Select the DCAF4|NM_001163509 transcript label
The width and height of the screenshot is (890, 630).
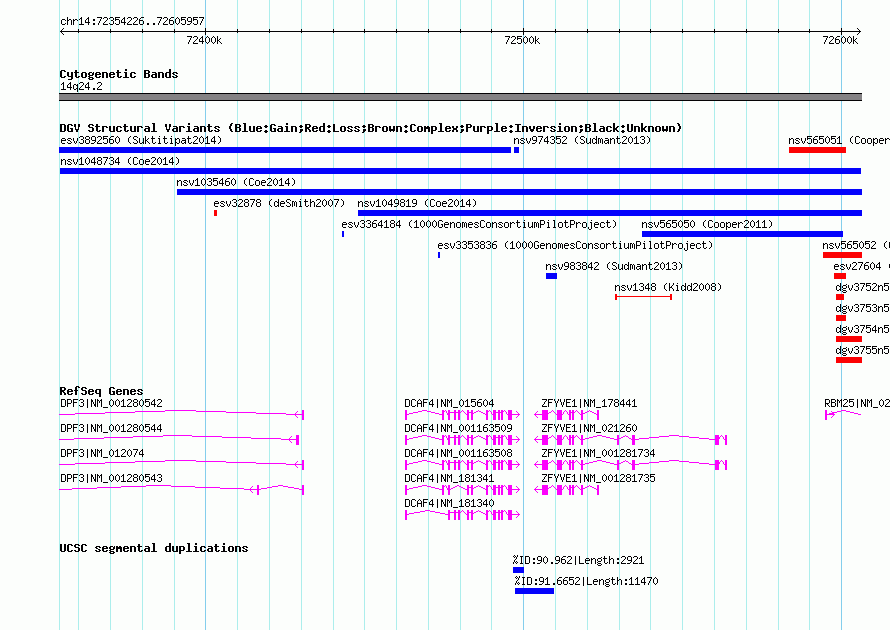click(458, 429)
